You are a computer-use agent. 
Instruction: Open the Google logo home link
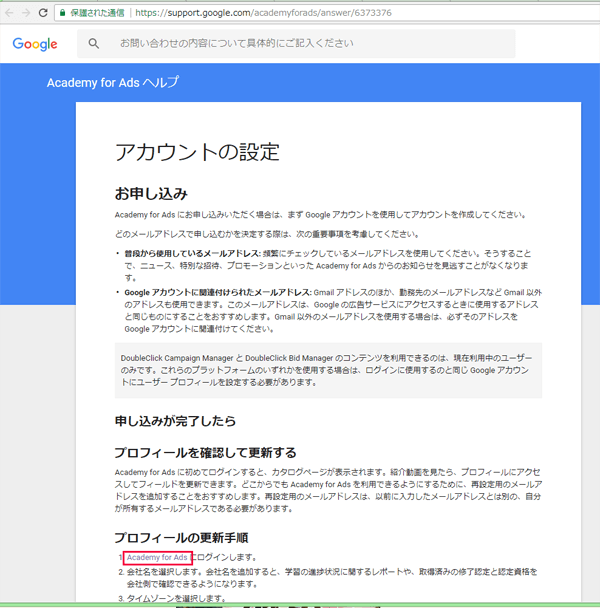point(35,44)
